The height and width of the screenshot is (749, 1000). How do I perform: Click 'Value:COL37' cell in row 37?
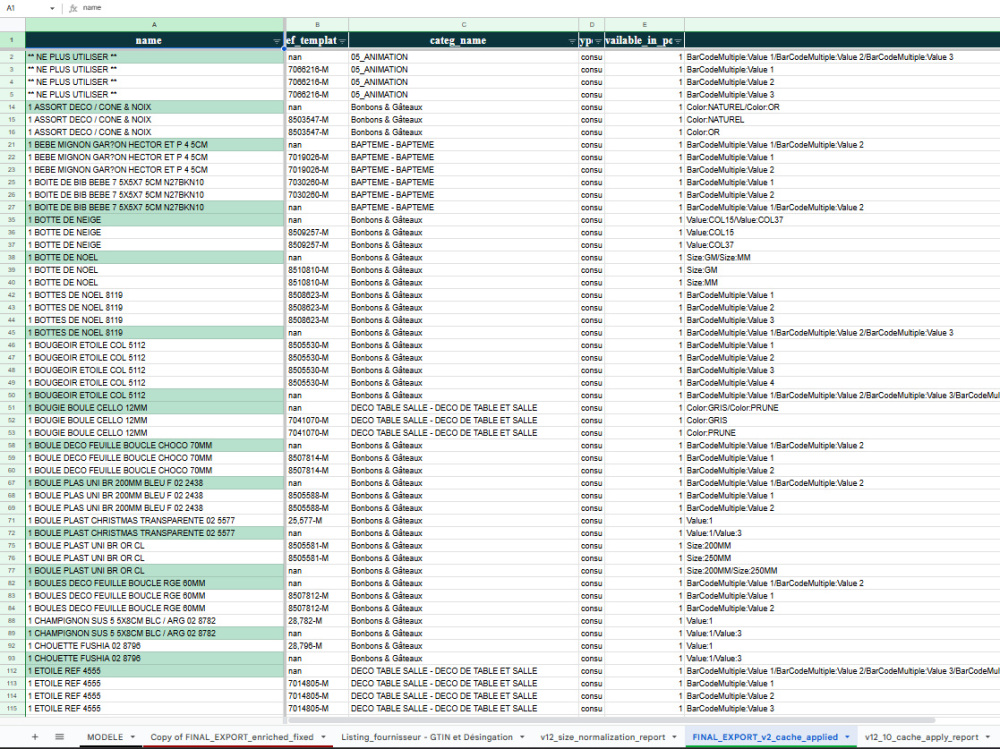[x=842, y=245]
